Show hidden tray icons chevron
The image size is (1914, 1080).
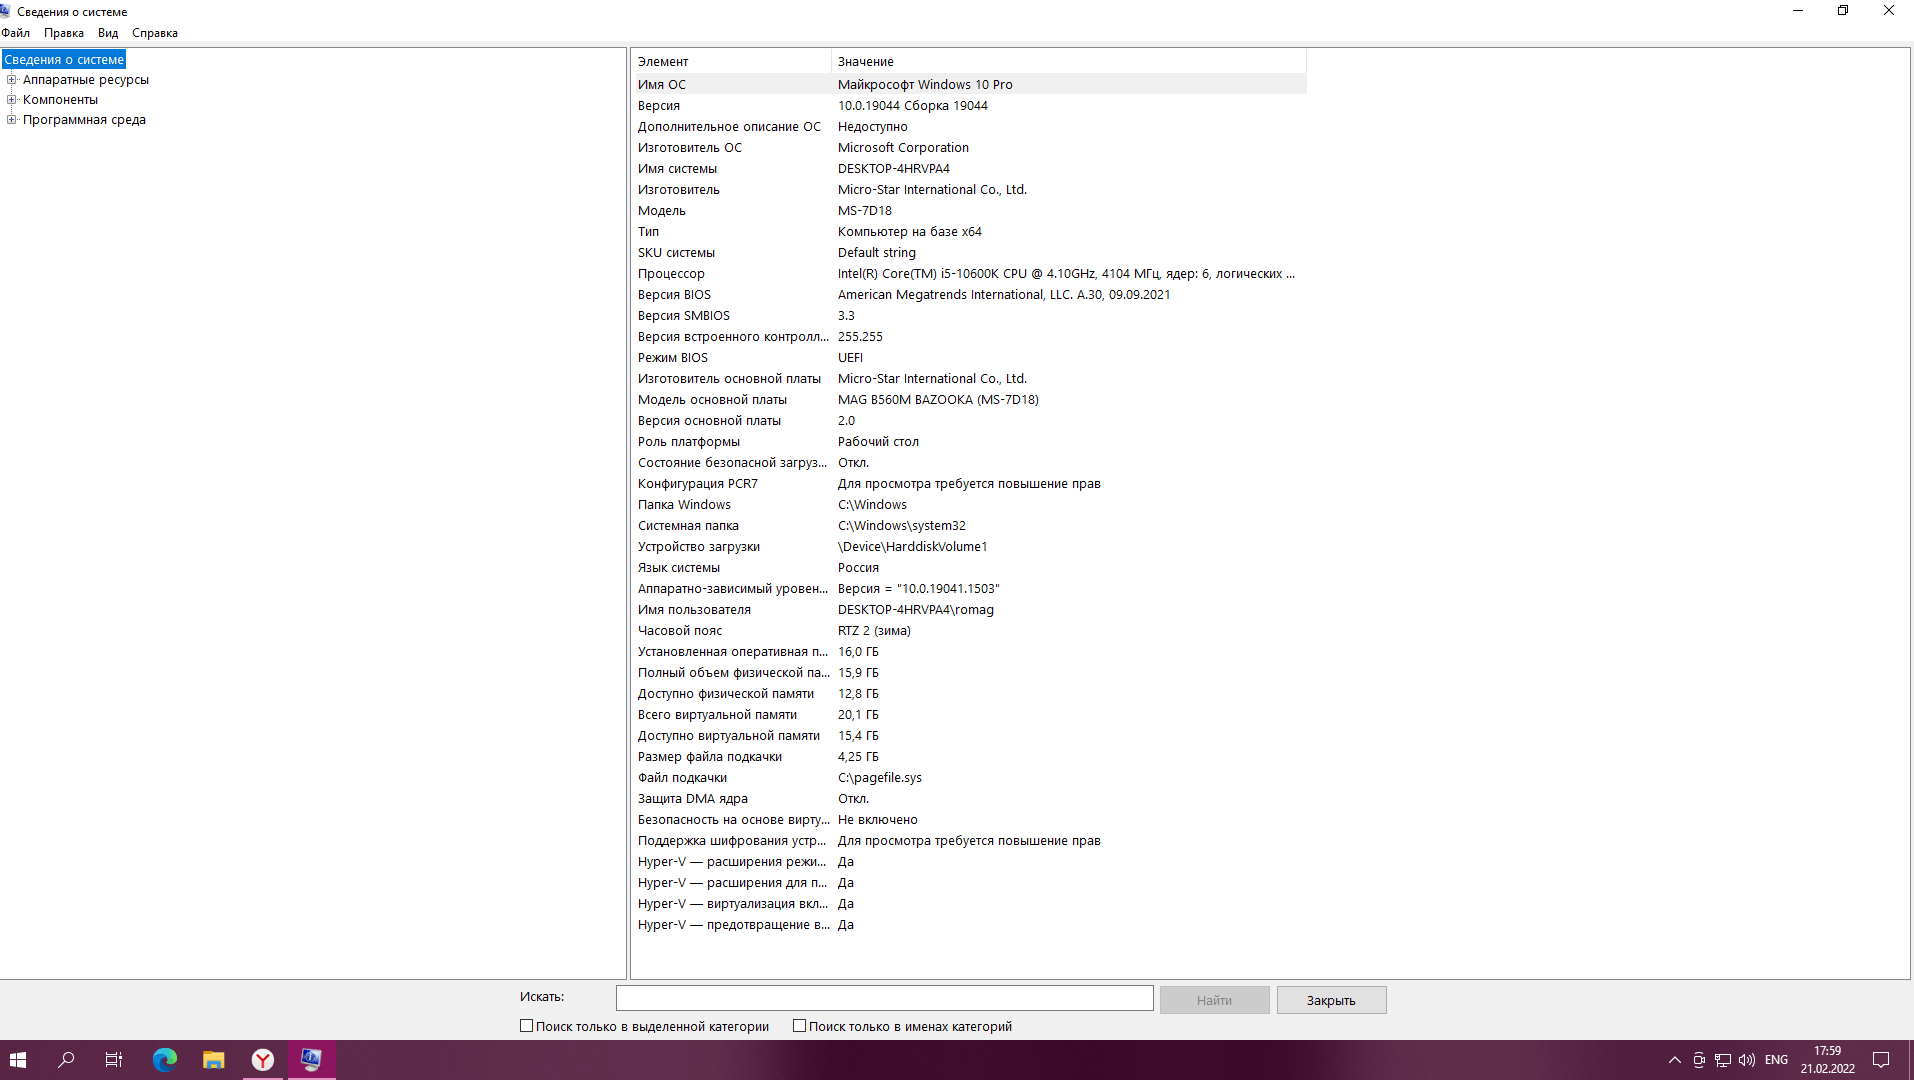(1675, 1060)
